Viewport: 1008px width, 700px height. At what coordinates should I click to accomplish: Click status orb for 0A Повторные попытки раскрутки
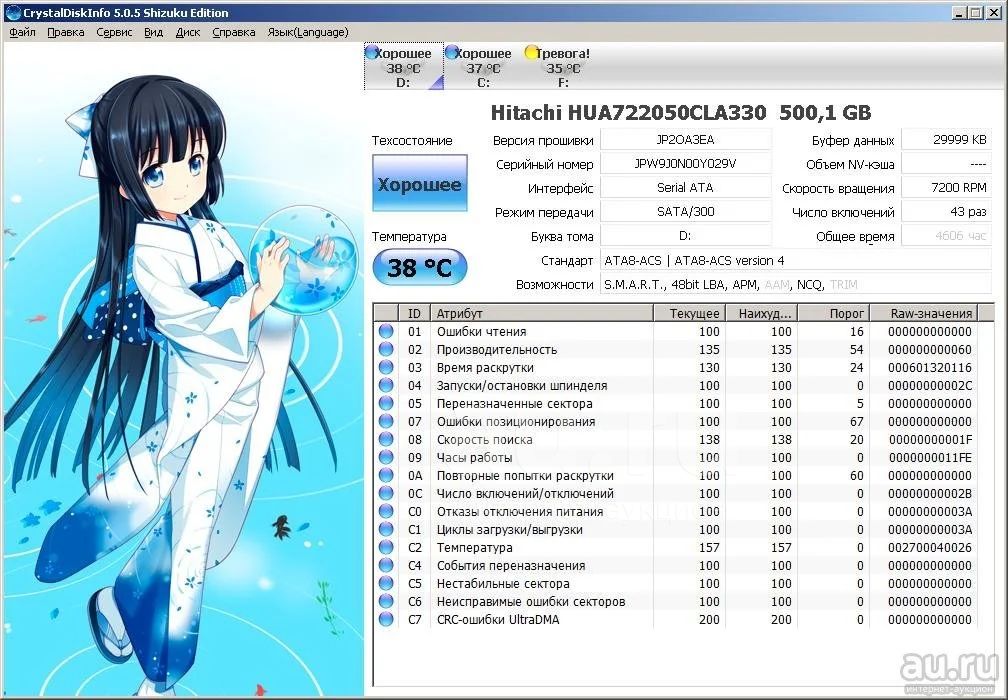point(386,475)
